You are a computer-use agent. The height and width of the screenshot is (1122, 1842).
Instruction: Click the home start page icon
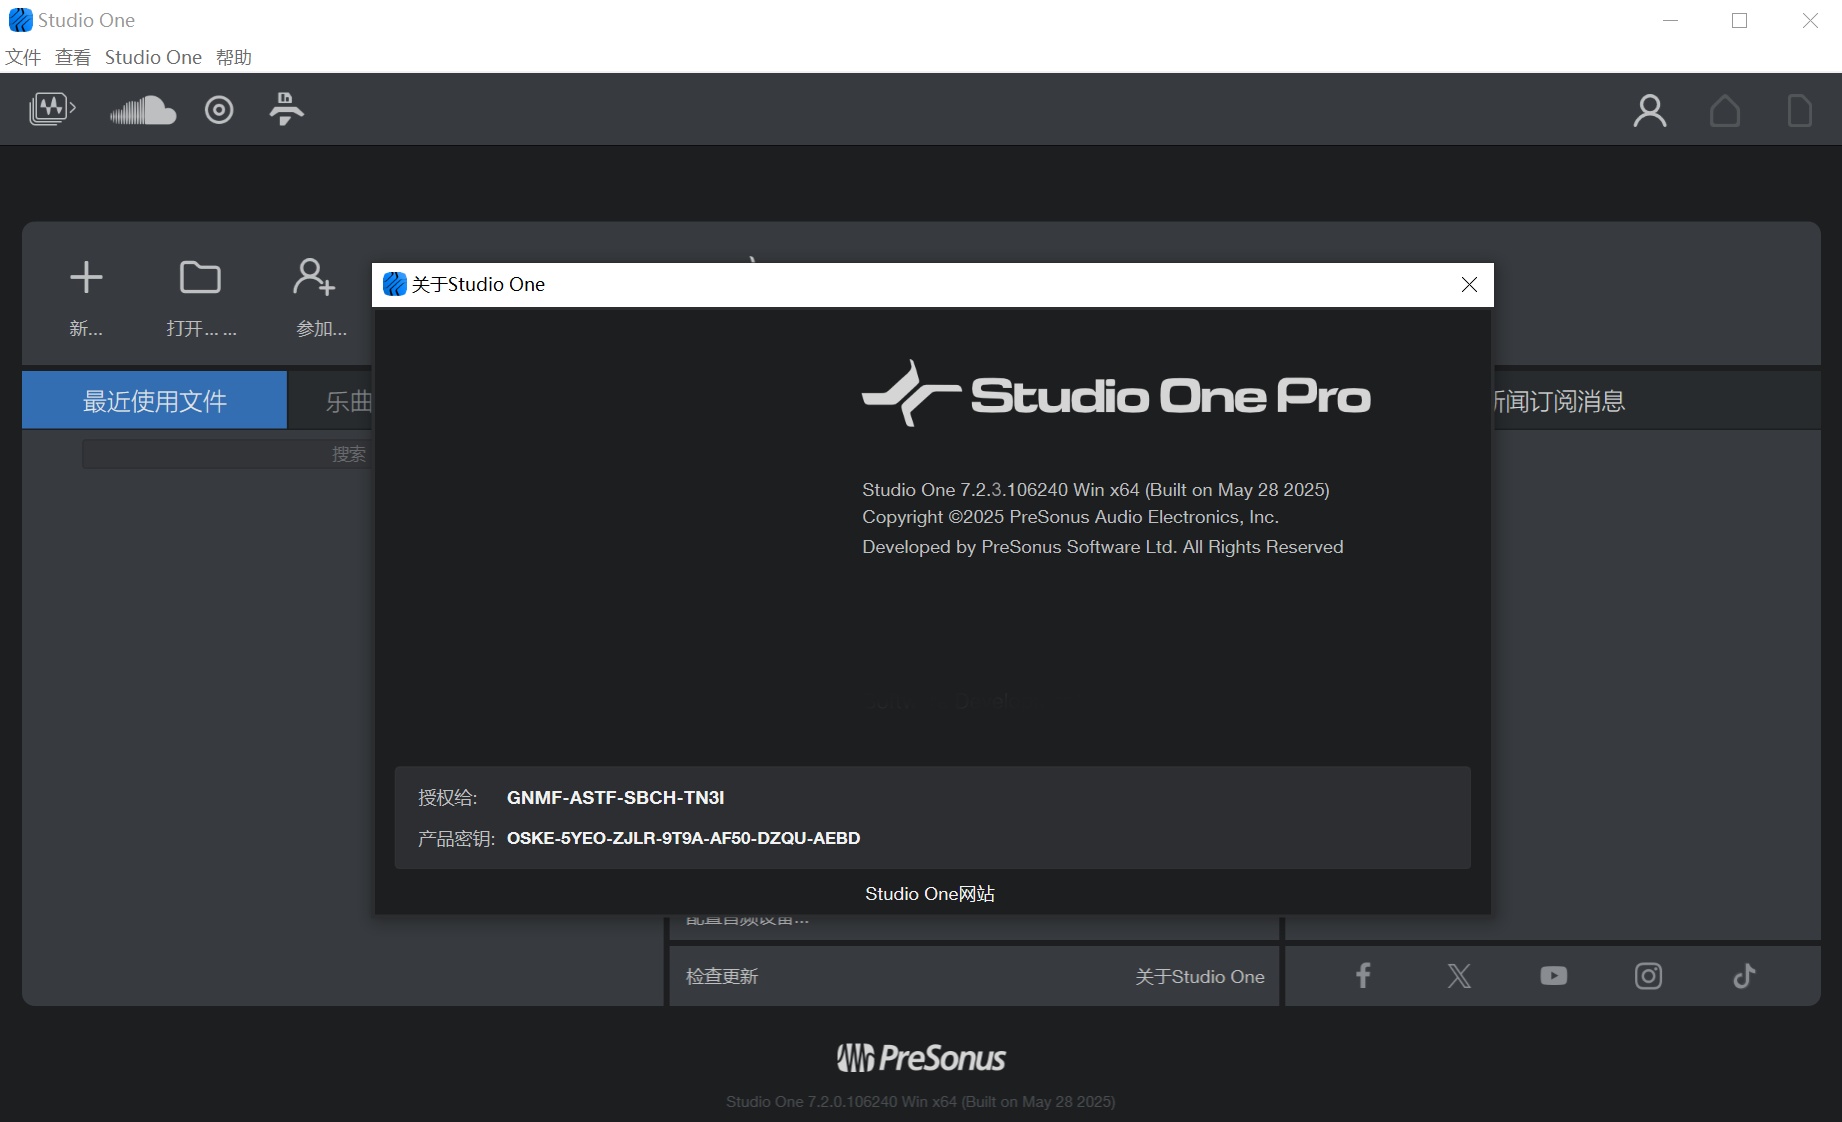[1724, 110]
